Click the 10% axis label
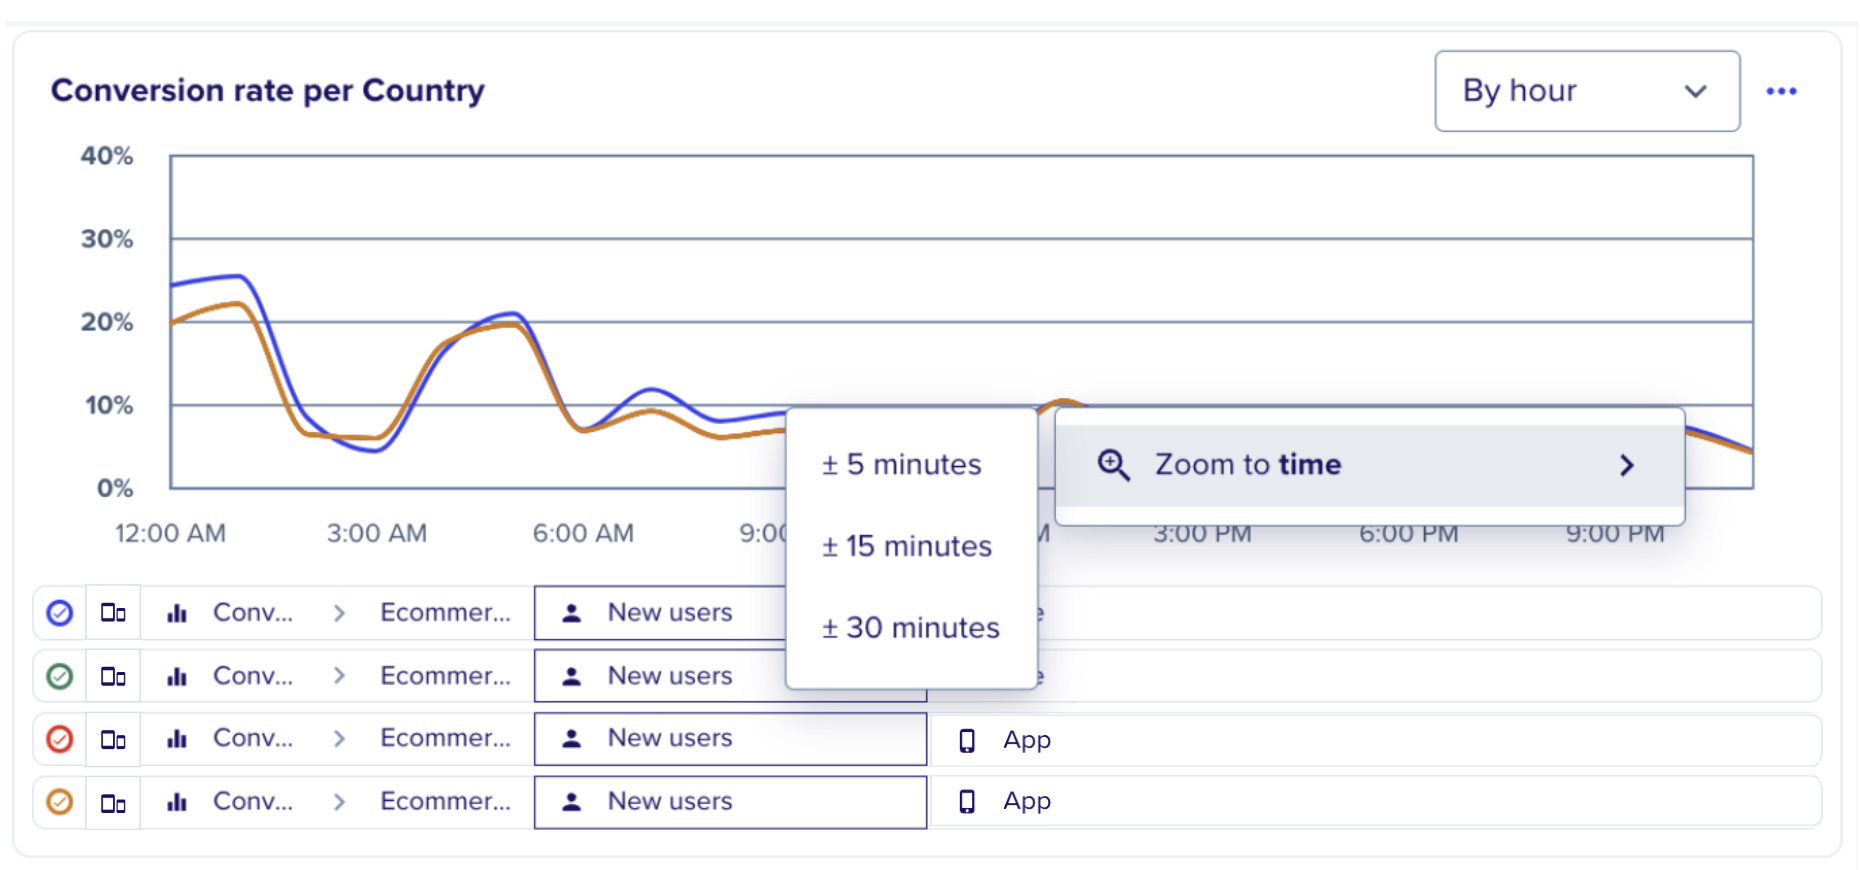The width and height of the screenshot is (1860, 870). [108, 405]
